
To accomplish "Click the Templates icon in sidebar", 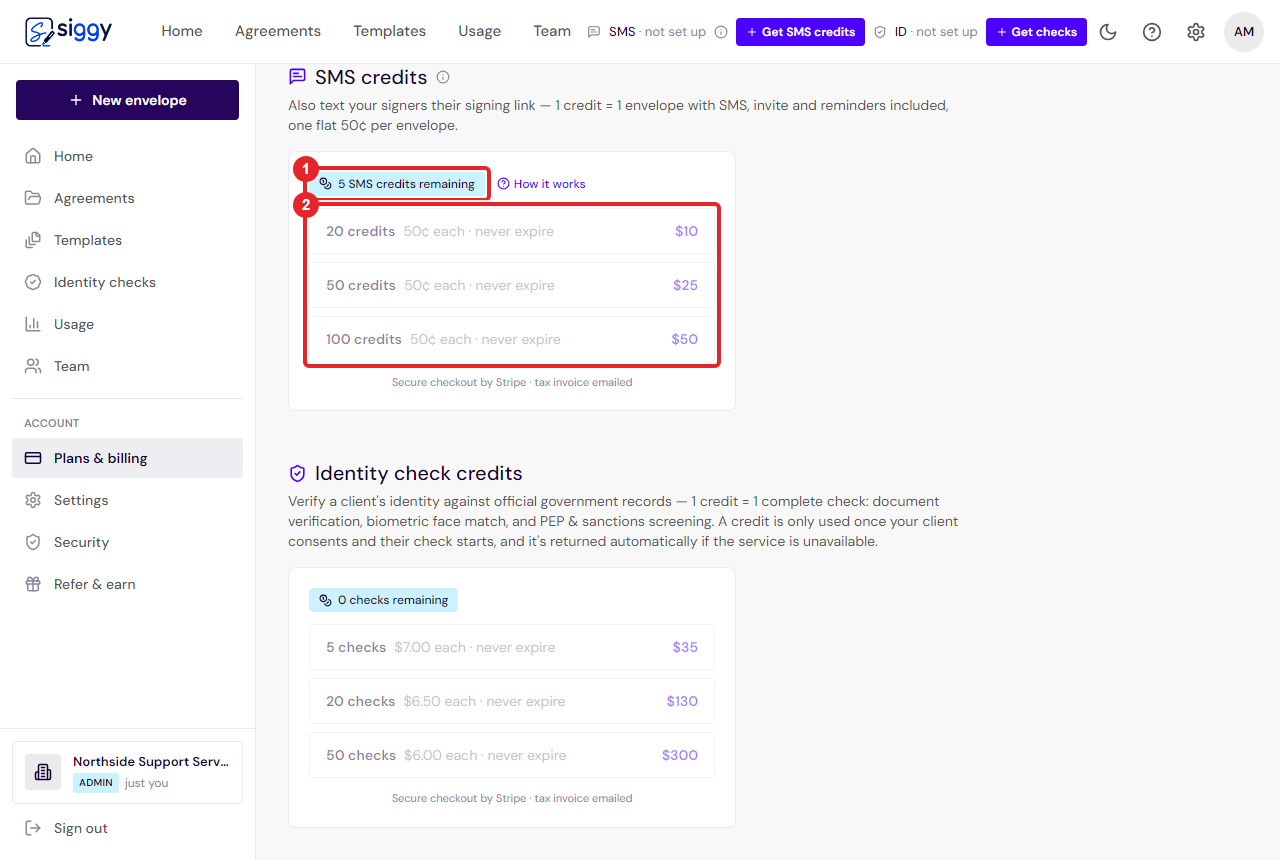I will click(x=33, y=240).
